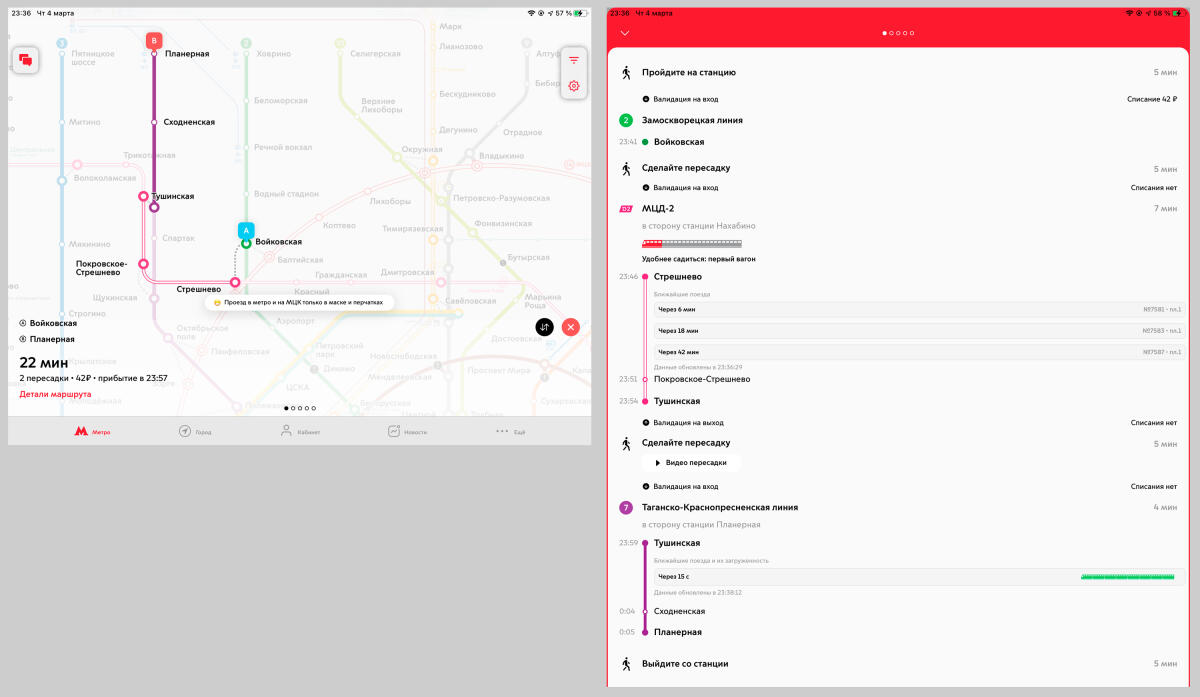Open the map filter icon
This screenshot has width=1200, height=697.
point(573,60)
